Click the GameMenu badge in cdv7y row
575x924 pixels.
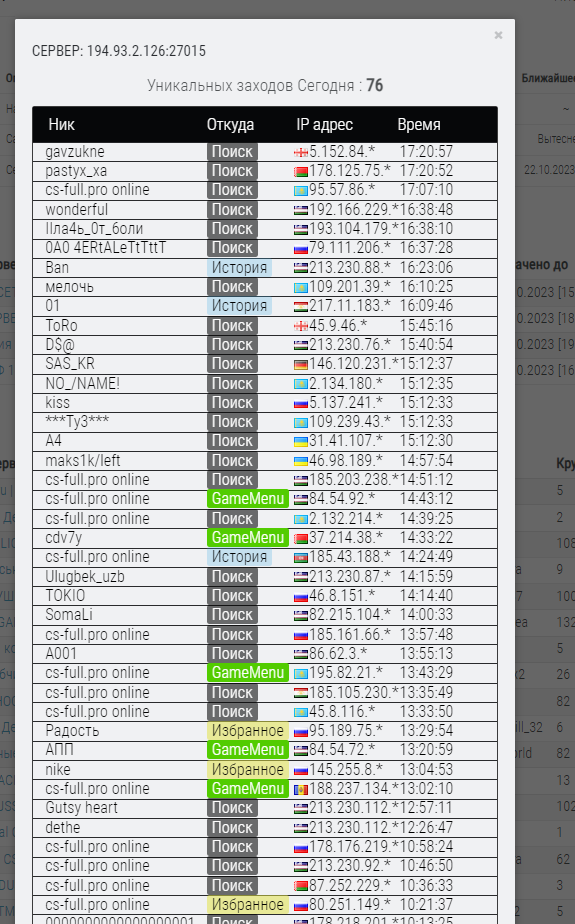point(247,537)
